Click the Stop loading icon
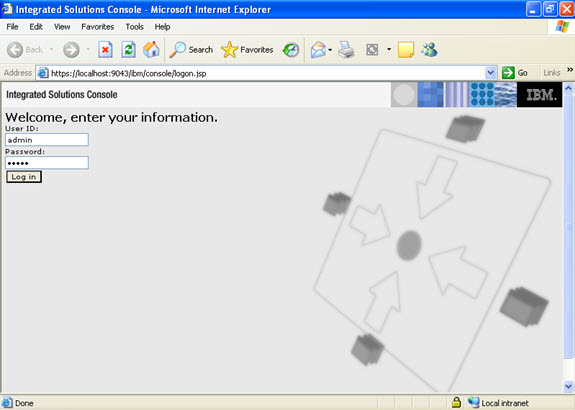Viewport: 575px width, 410px height. click(x=105, y=50)
